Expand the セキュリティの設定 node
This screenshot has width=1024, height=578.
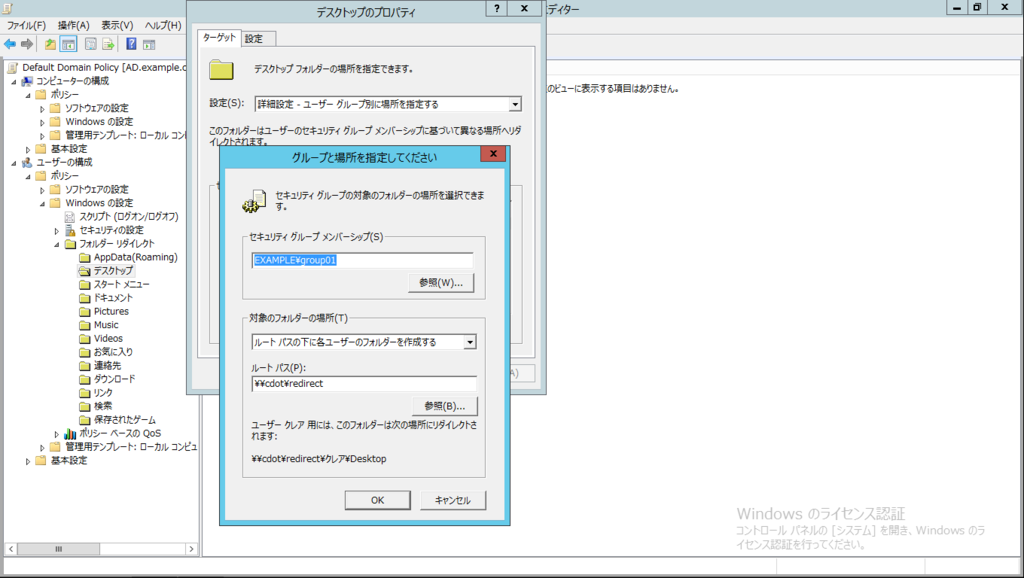coord(57,231)
